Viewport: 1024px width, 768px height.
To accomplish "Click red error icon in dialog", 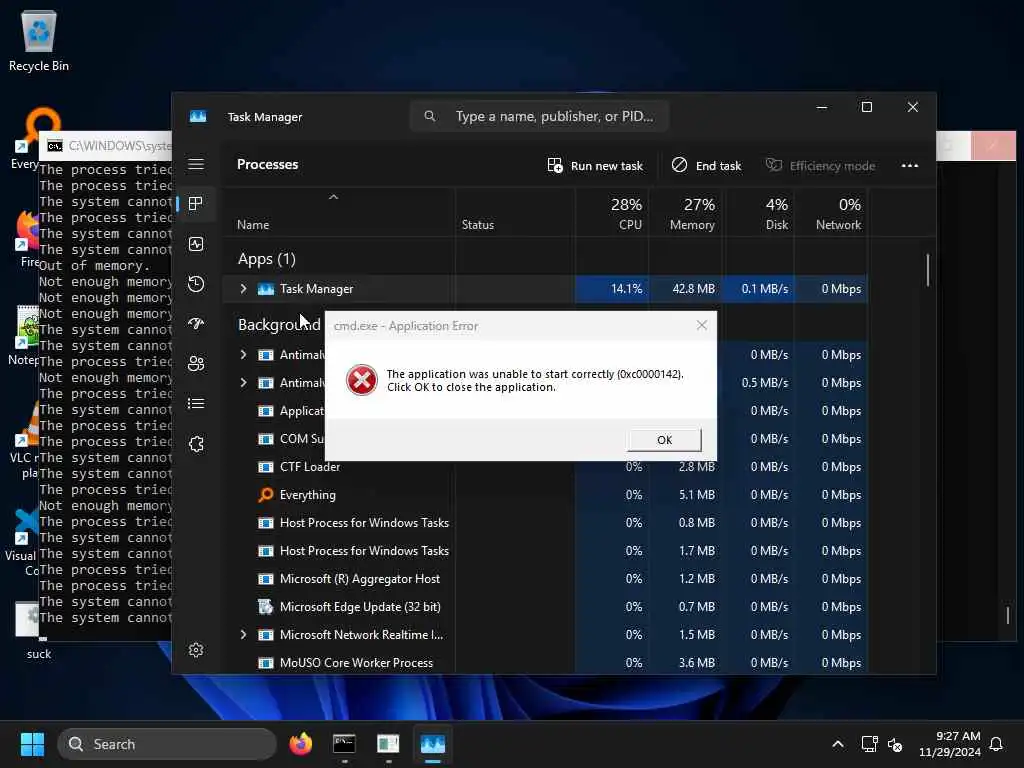I will click(362, 380).
